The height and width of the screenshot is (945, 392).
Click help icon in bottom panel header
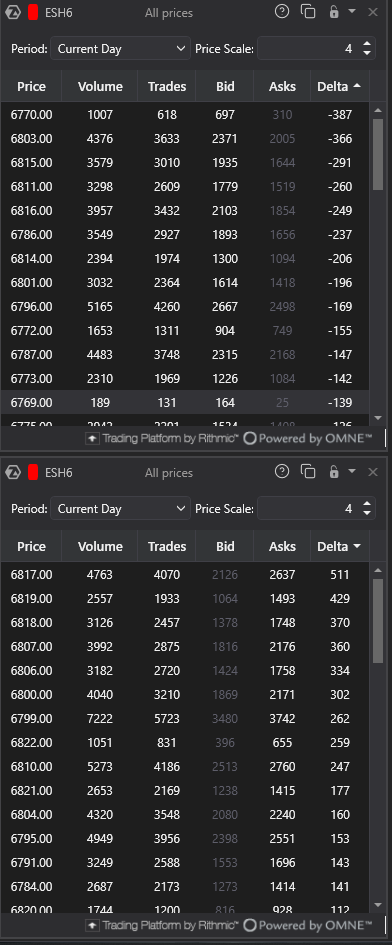pos(282,471)
